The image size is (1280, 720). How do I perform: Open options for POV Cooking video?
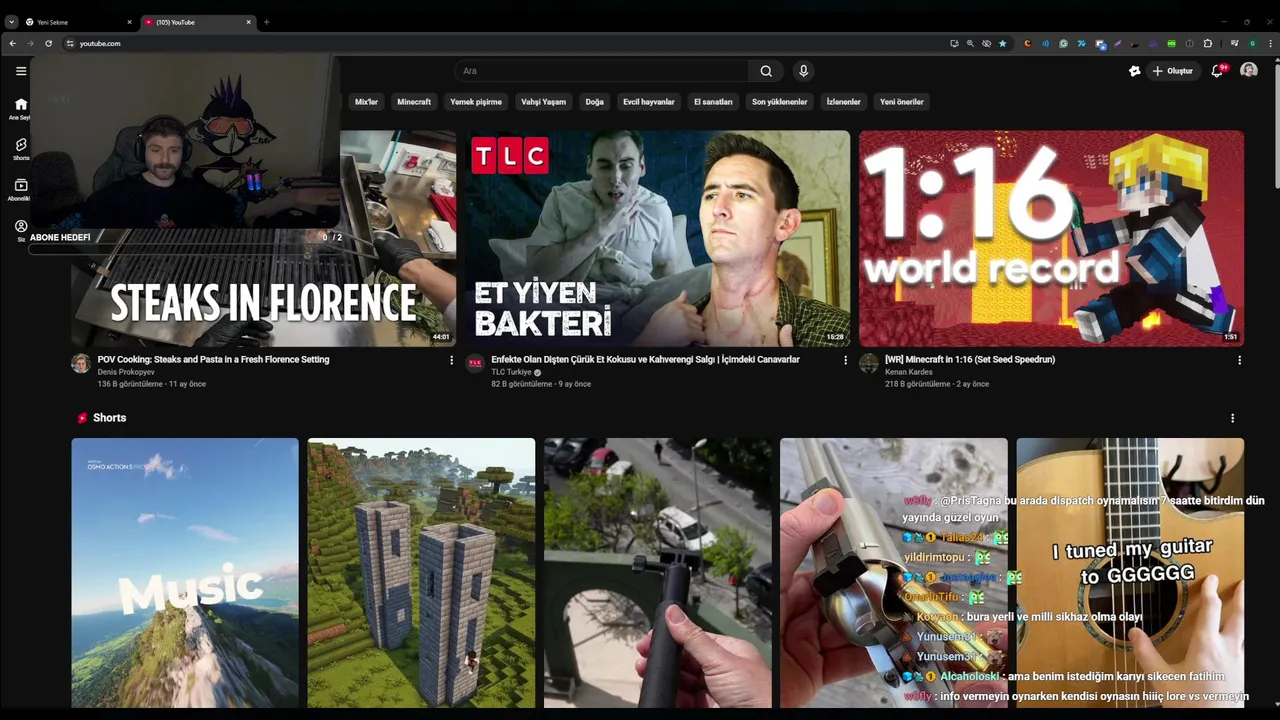tap(451, 360)
